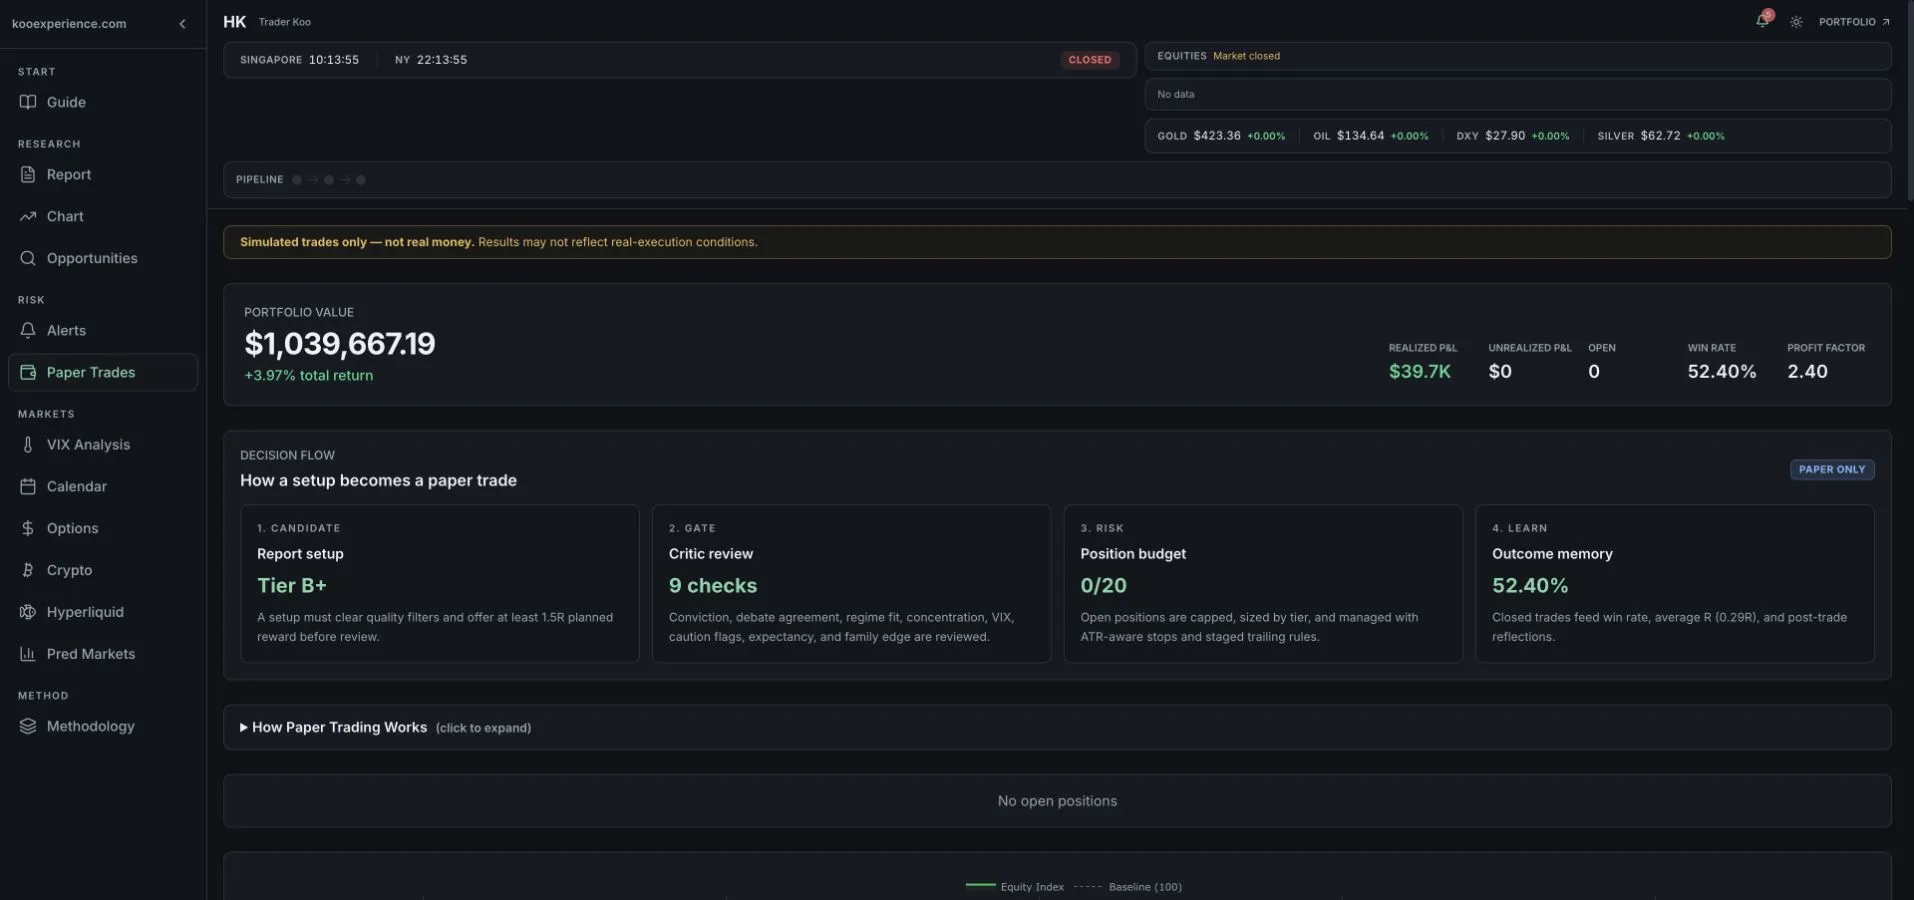Click the GOLD $423.36 ticker
This screenshot has height=900, width=1914.
pyautogui.click(x=1221, y=136)
